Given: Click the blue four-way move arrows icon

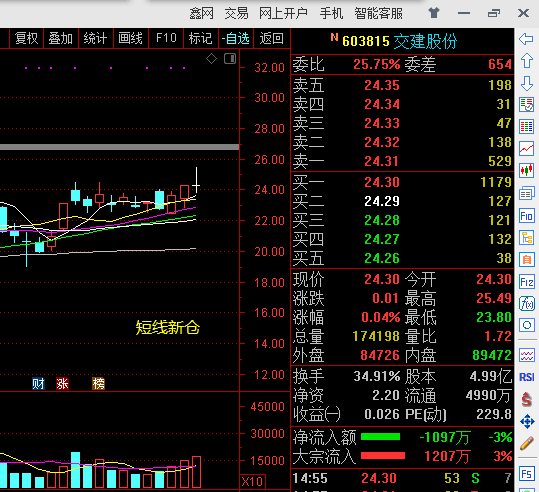Looking at the screenshot, I should click(x=526, y=422).
